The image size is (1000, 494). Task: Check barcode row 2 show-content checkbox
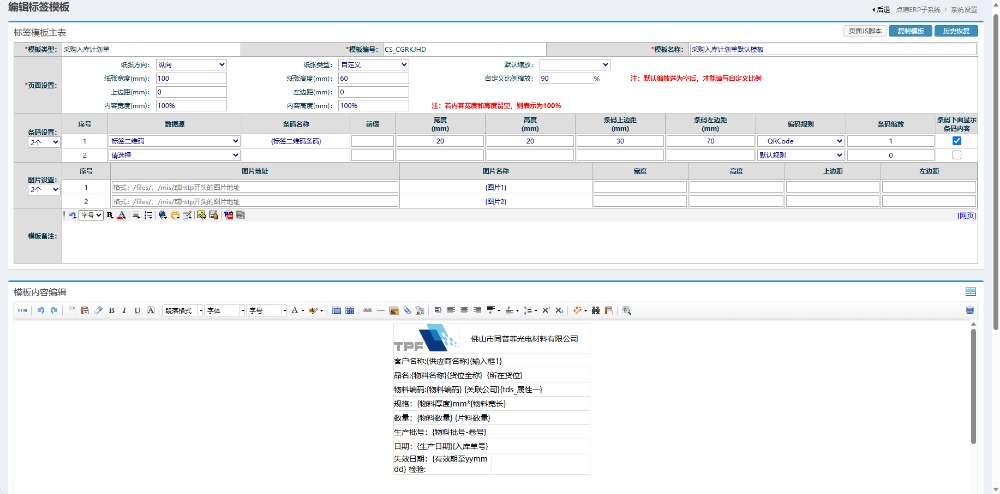point(957,155)
